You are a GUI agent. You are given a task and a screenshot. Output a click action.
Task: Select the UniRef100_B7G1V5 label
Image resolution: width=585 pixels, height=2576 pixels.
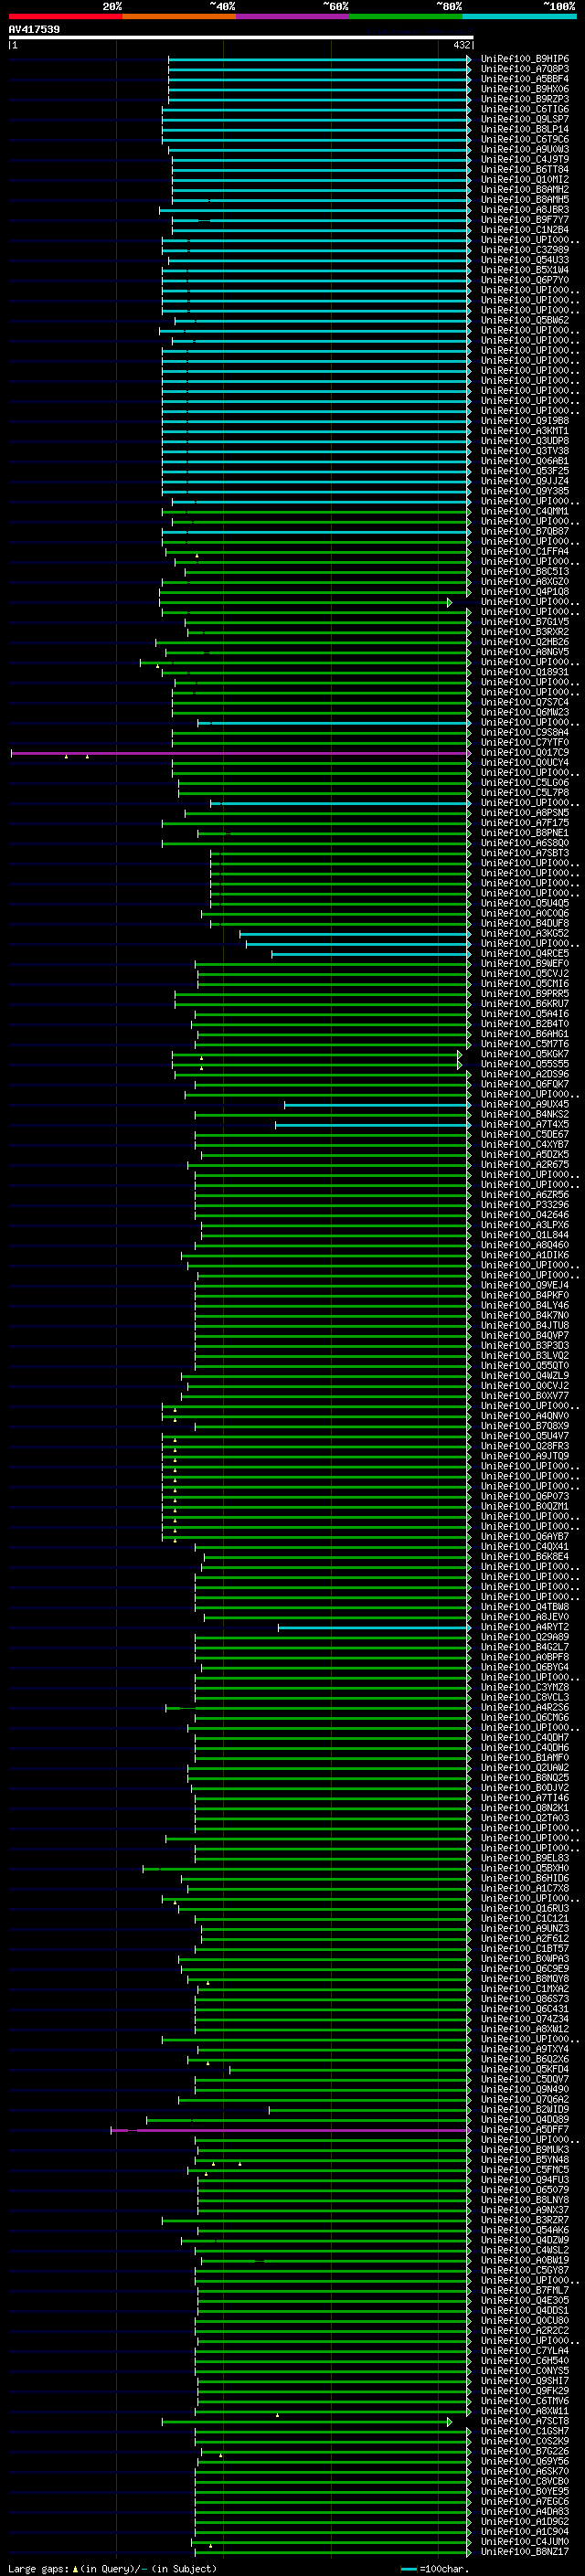(x=525, y=622)
